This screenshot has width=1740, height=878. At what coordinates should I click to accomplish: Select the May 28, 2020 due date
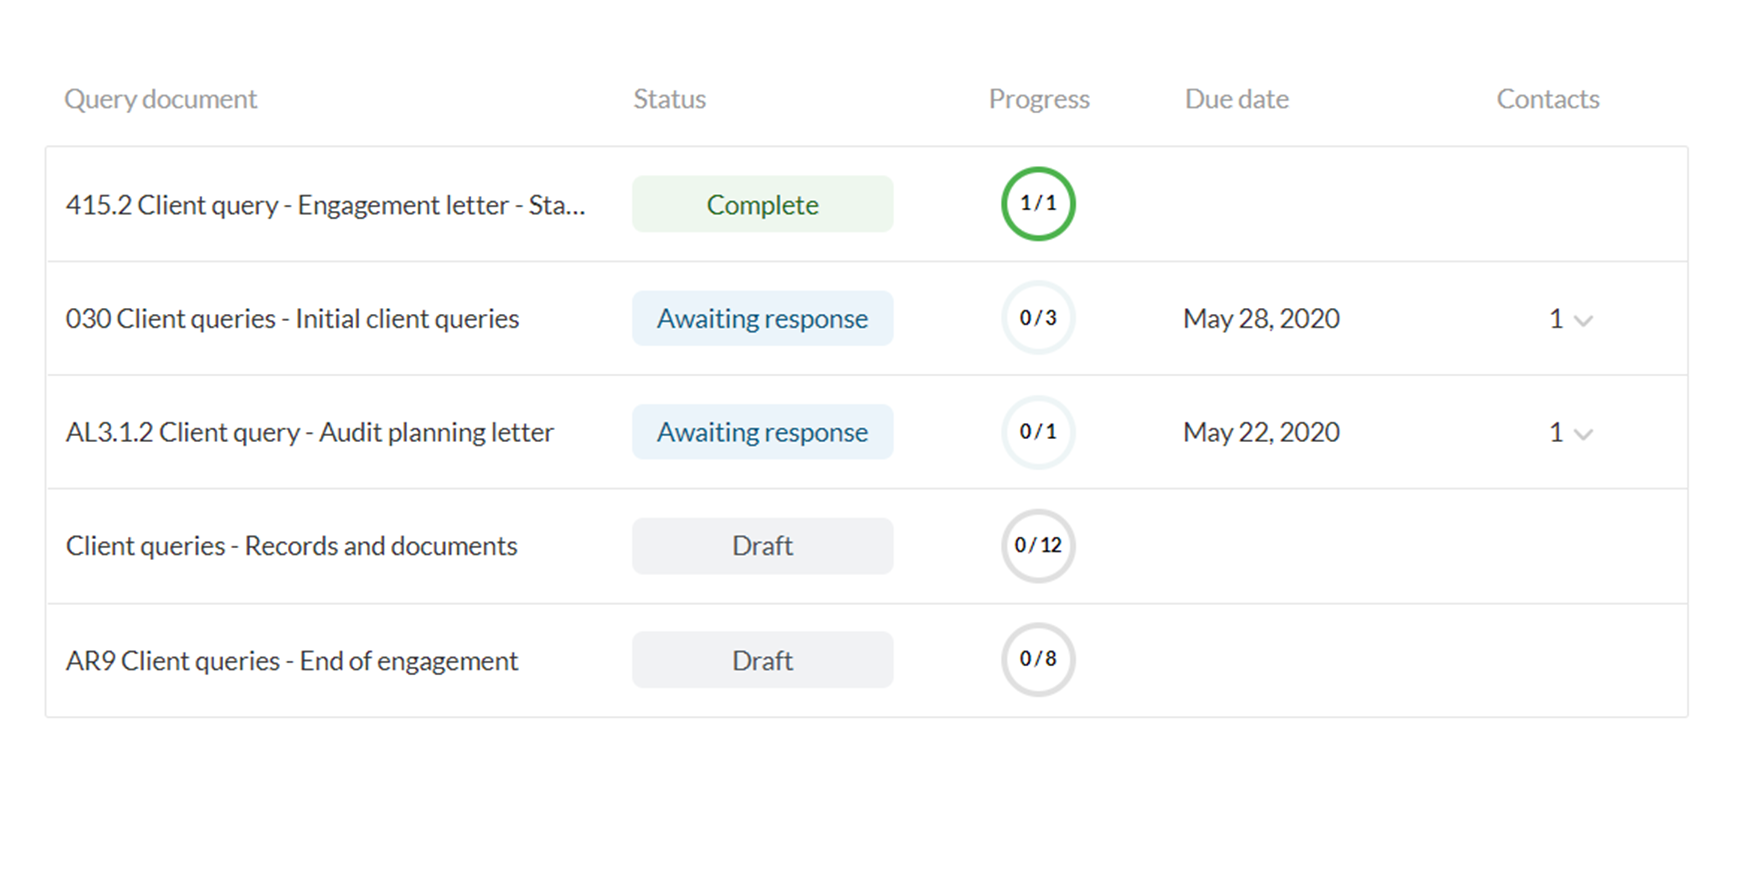click(1261, 319)
